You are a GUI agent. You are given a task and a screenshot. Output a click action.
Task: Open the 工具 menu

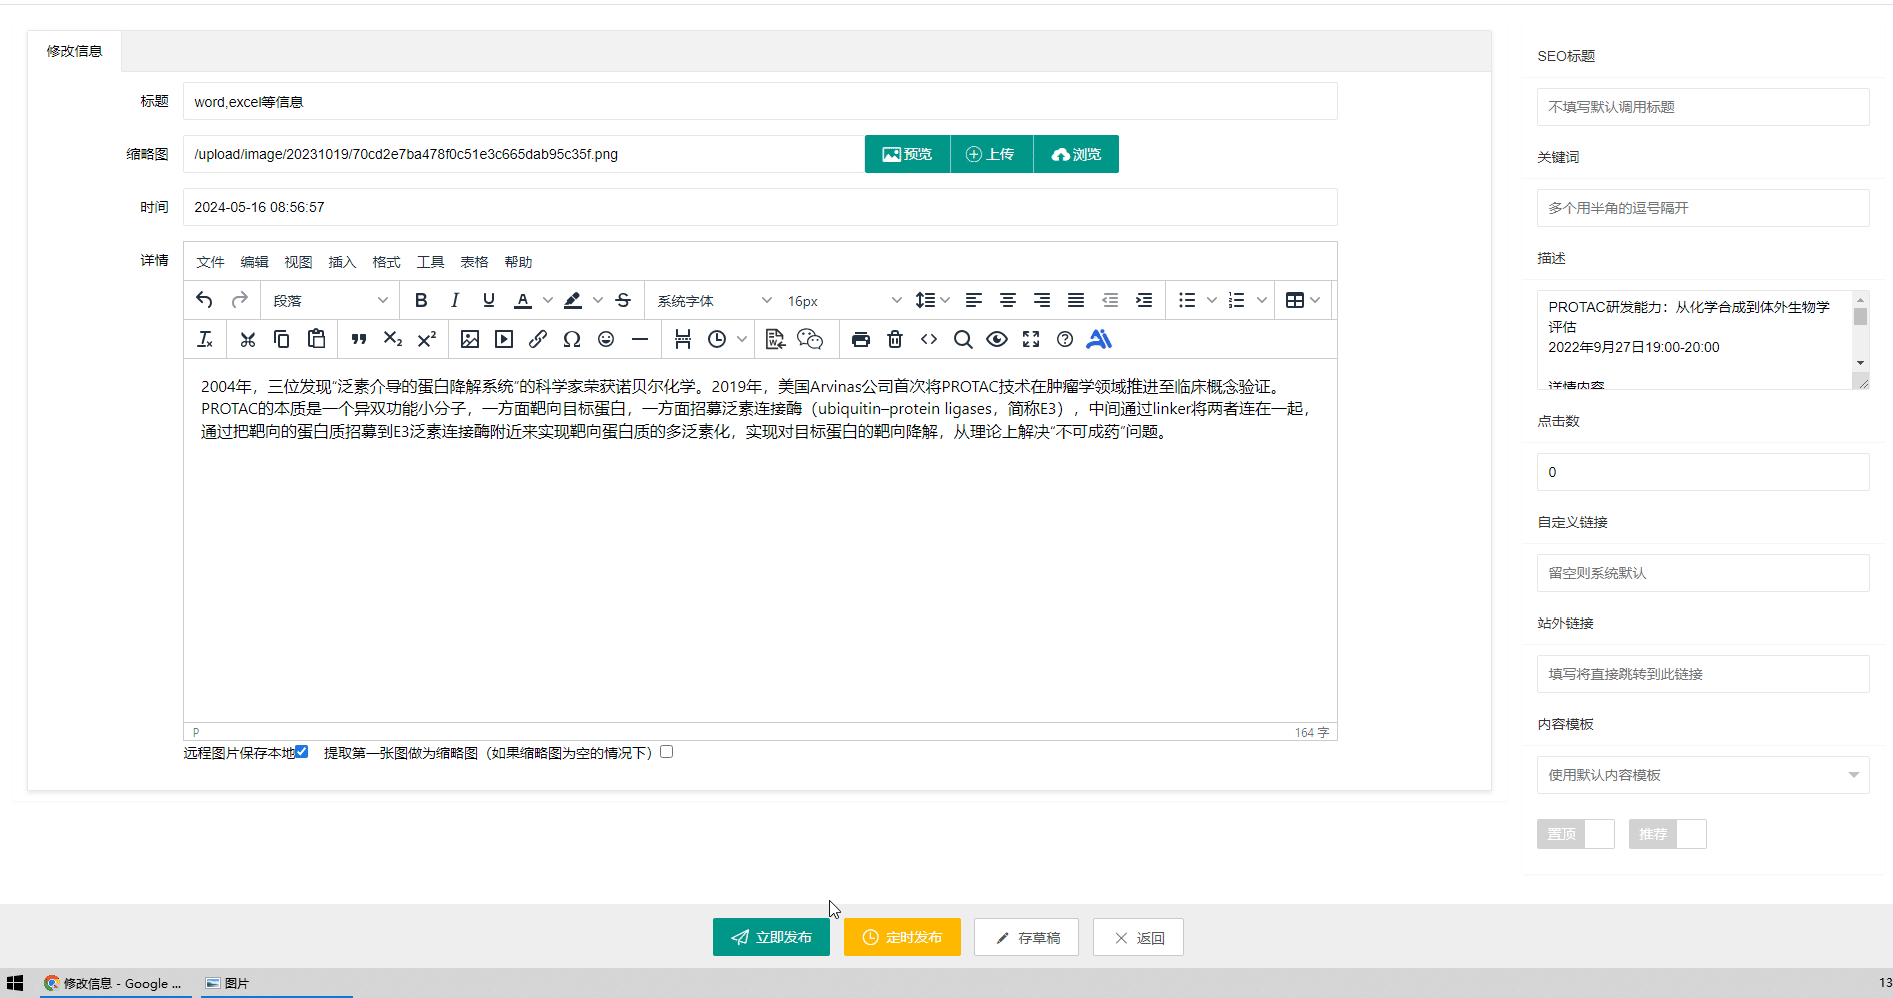point(430,262)
